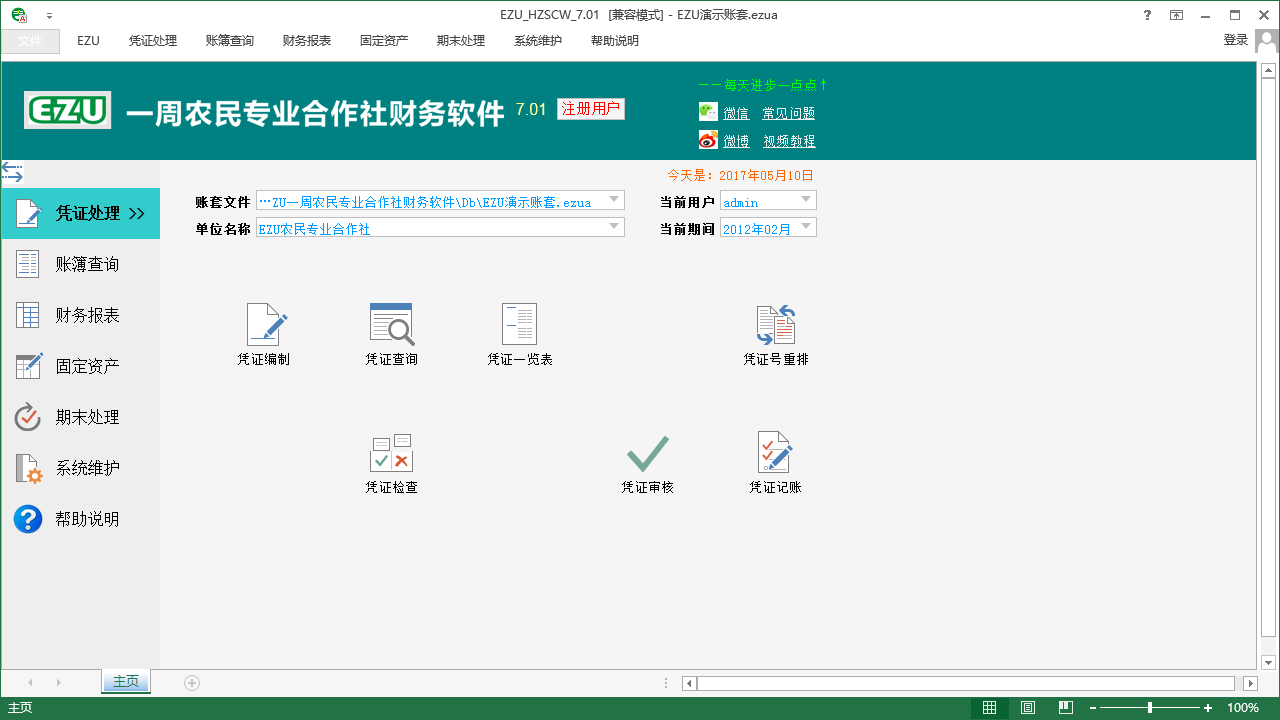Open the ribbon display options button

[x=1177, y=15]
